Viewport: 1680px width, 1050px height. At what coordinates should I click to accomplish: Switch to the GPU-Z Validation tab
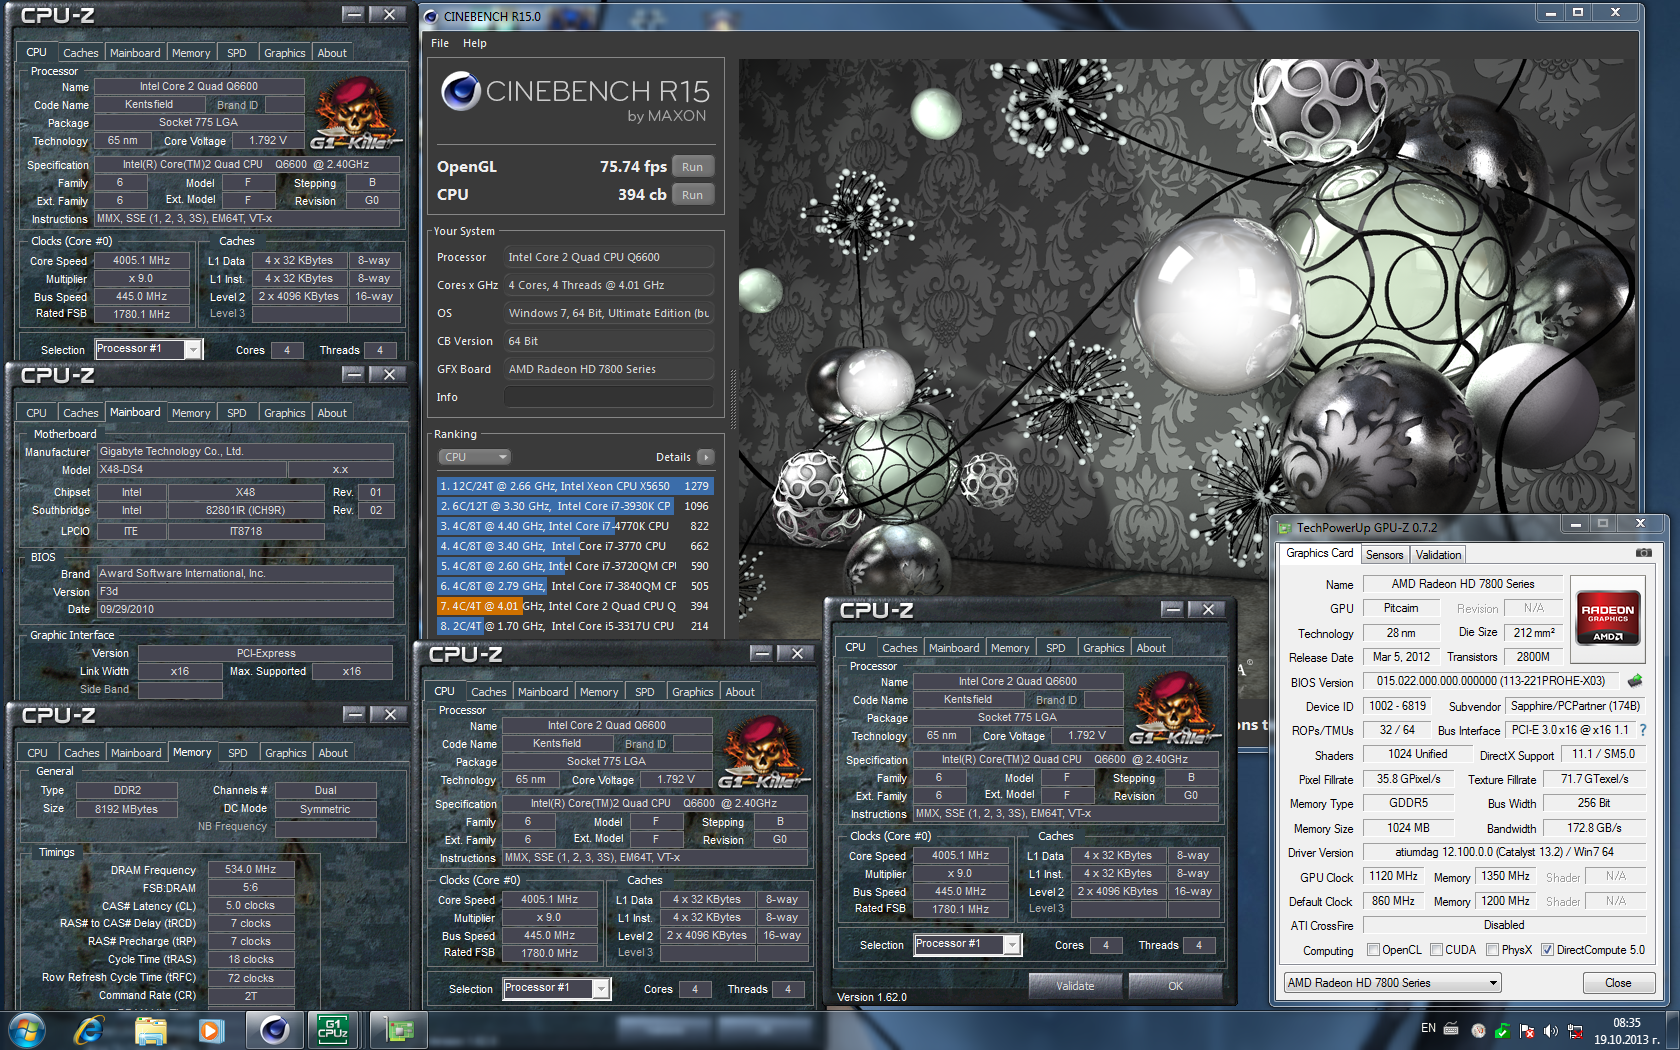point(1438,555)
